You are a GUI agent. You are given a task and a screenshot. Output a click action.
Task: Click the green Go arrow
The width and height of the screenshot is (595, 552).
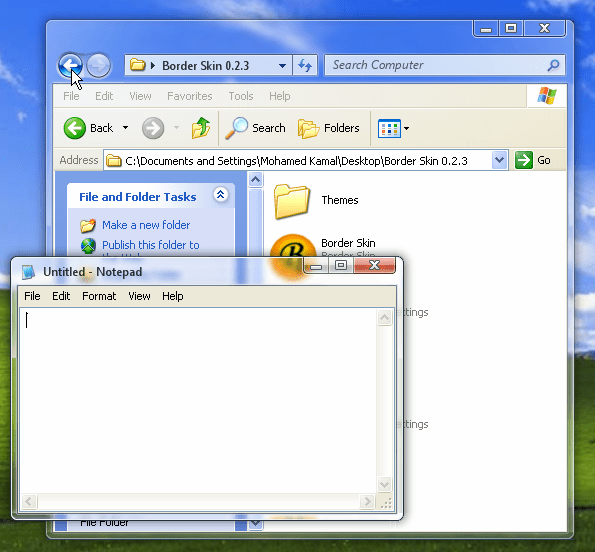[524, 160]
